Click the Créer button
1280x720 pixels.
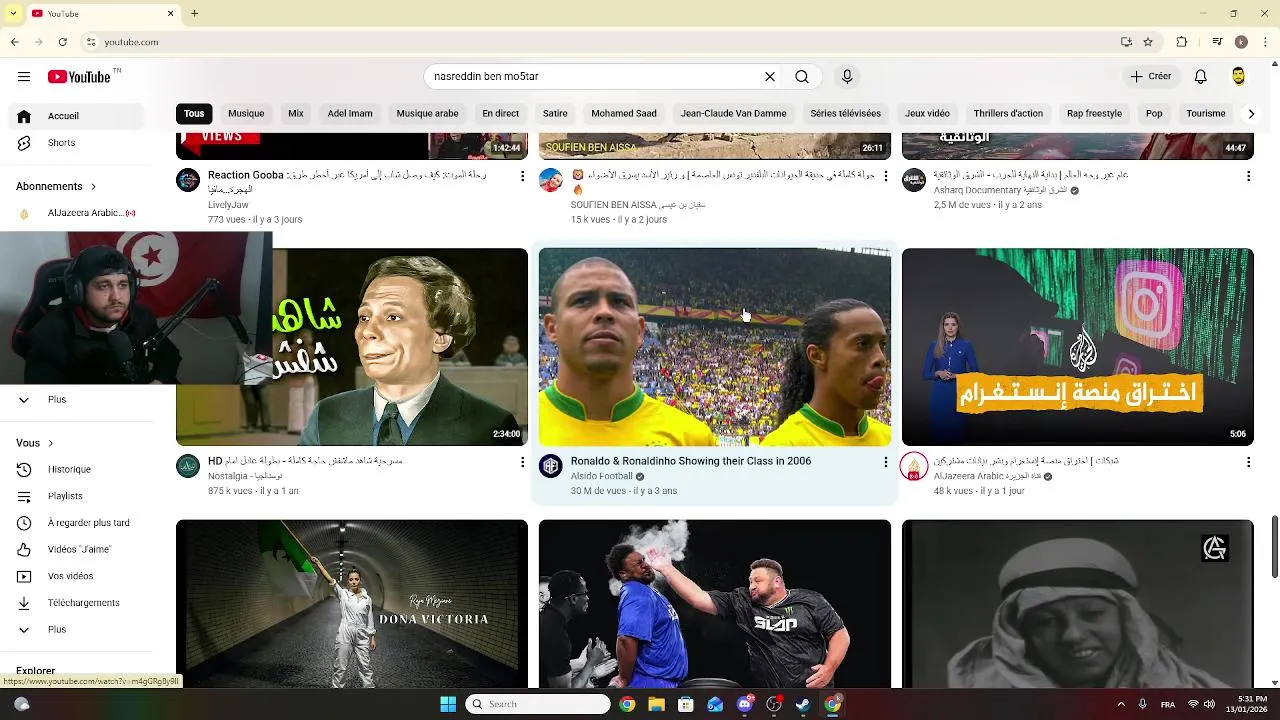(x=1150, y=76)
